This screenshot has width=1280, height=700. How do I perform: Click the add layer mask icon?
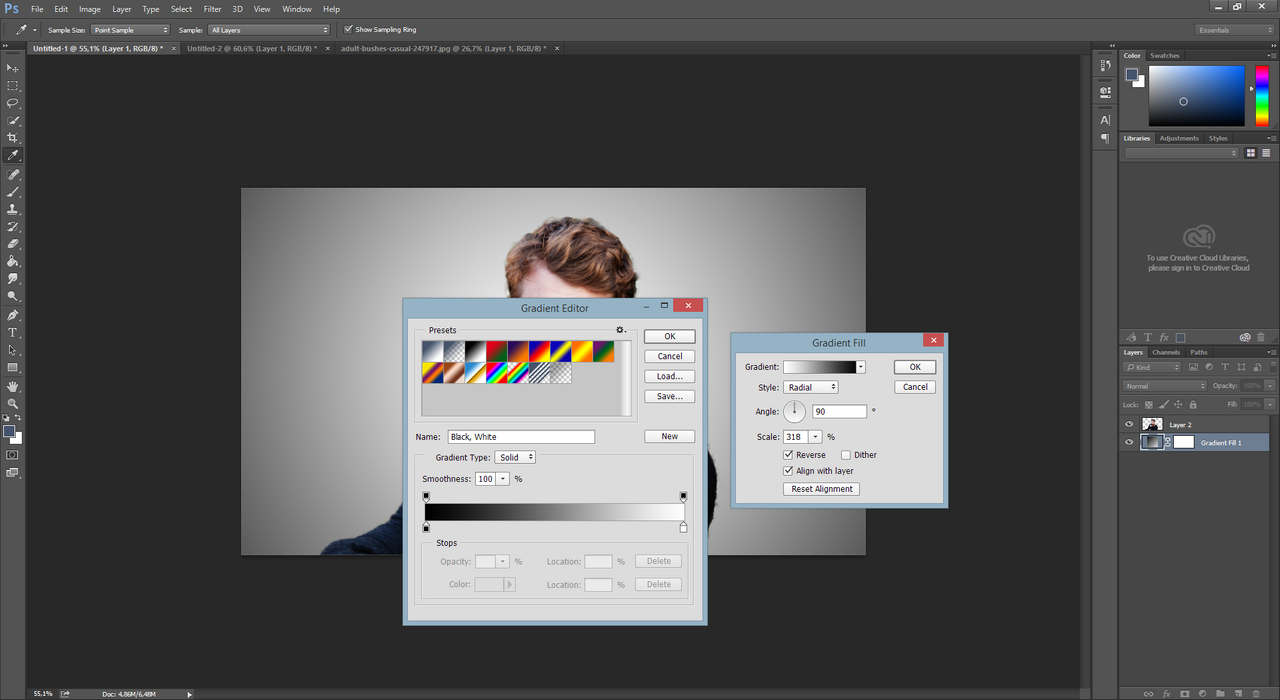(1184, 693)
